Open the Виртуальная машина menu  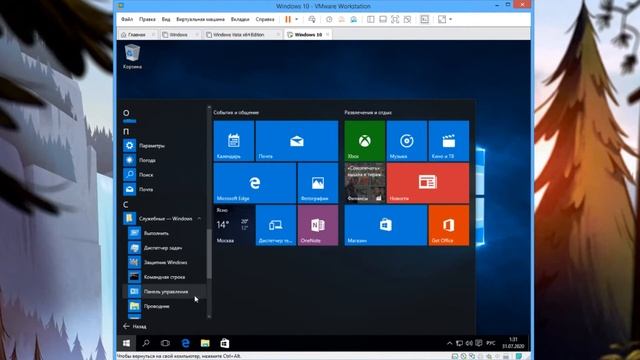[x=200, y=19]
